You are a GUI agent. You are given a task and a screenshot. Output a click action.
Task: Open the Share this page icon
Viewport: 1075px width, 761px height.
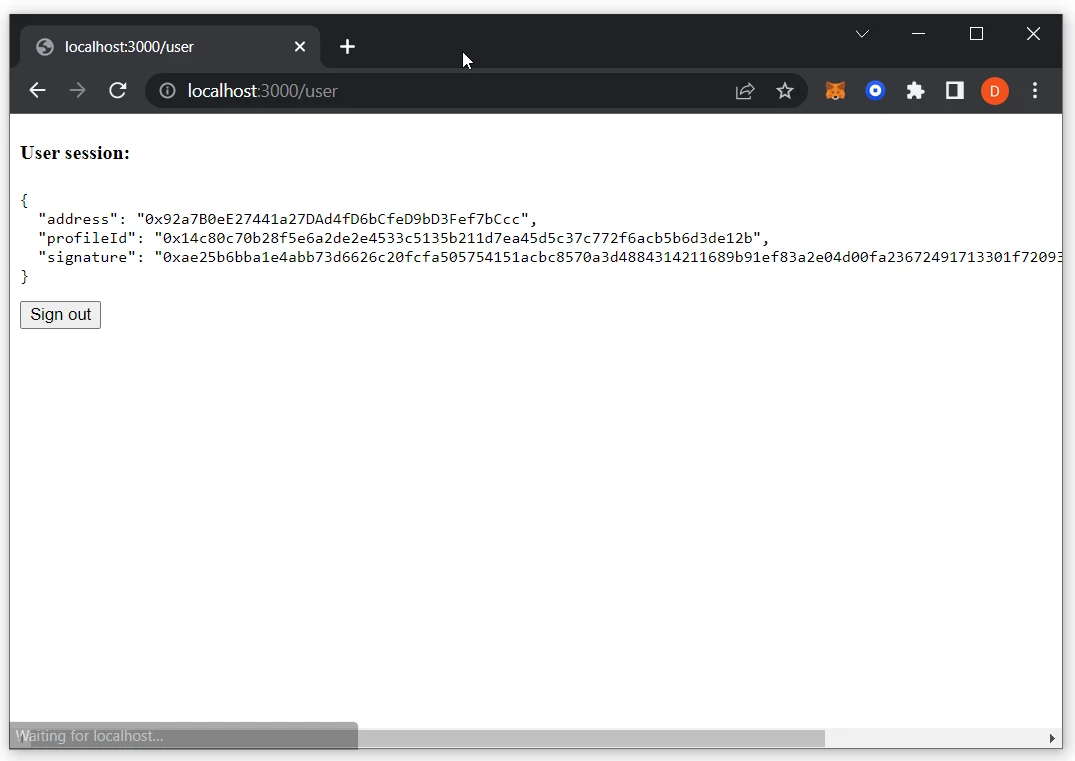point(745,91)
